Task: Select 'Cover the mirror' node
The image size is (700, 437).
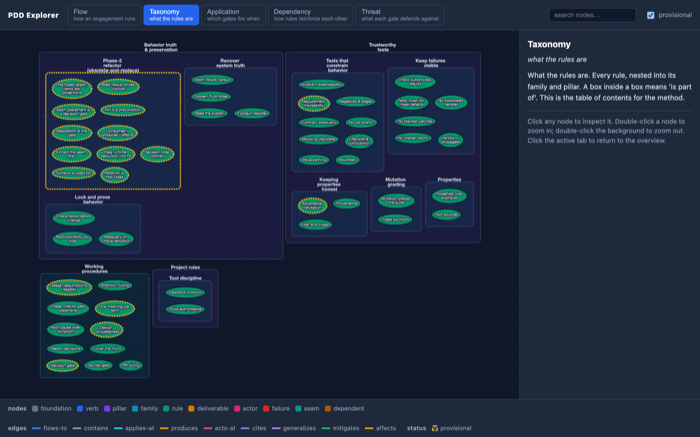Action: pyautogui.click(x=108, y=349)
